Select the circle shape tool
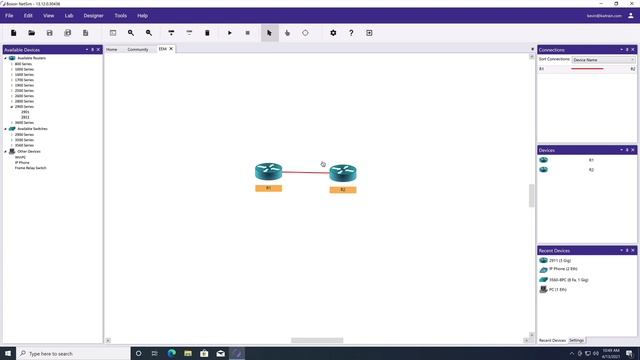This screenshot has width=640, height=360. 305,33
